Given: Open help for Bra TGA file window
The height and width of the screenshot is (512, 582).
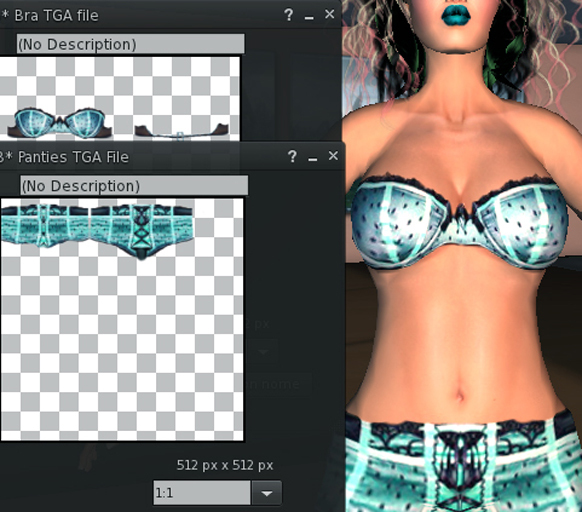Looking at the screenshot, I should coord(289,15).
